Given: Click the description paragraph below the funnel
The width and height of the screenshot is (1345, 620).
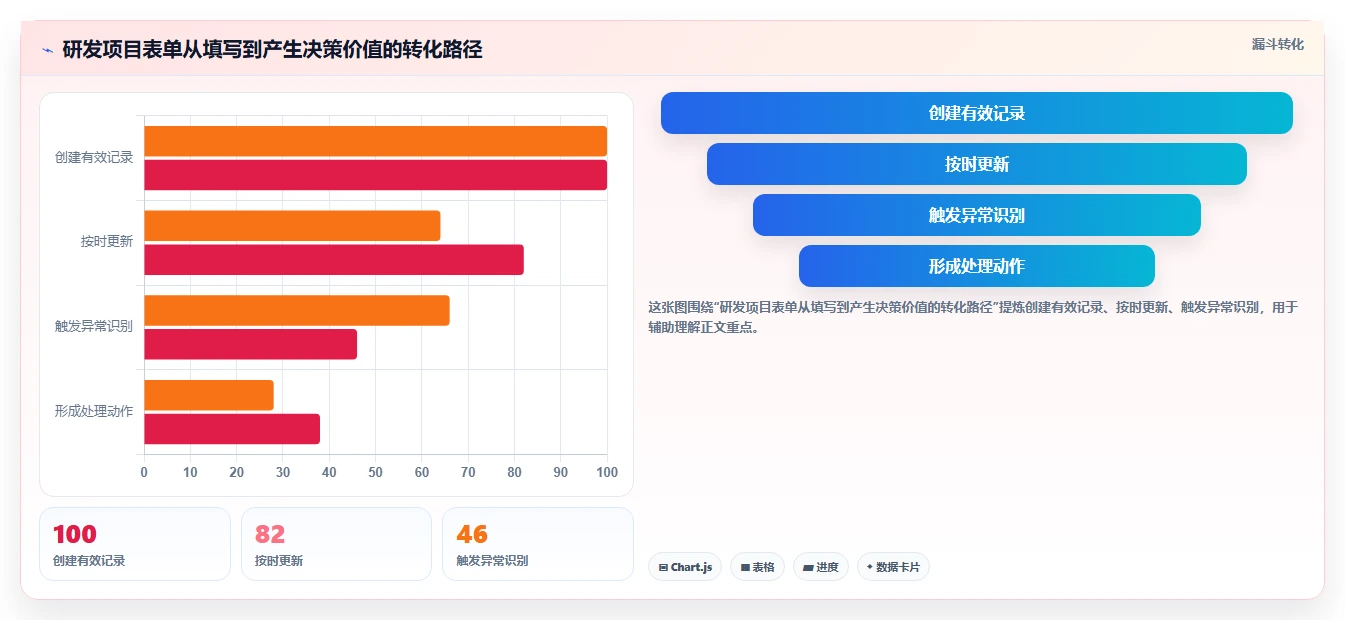Looking at the screenshot, I should coord(972,317).
